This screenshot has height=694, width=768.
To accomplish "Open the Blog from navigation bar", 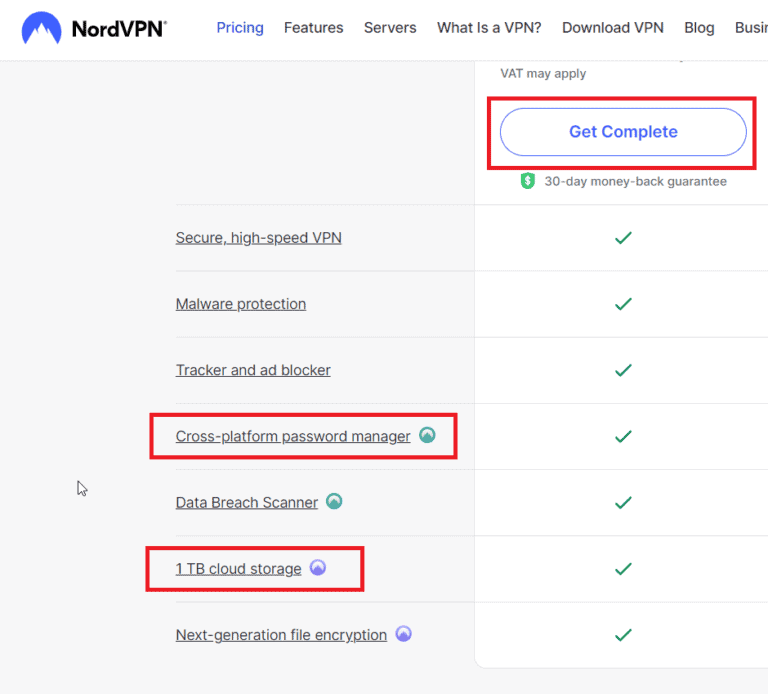I will click(699, 28).
